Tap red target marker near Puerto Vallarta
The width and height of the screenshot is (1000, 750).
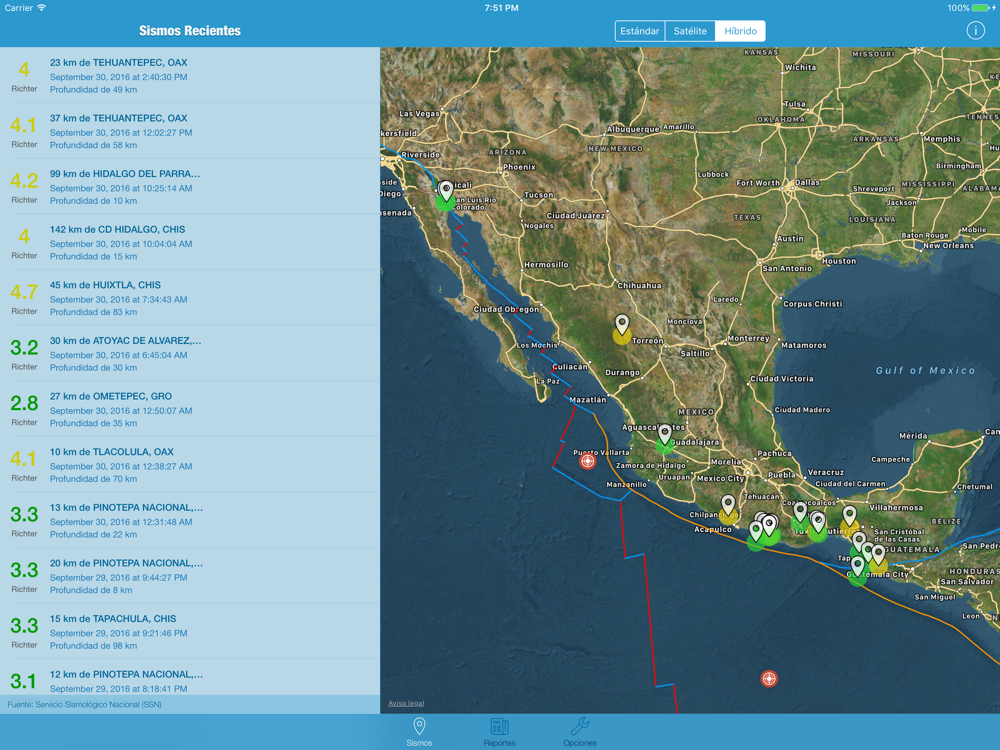(x=587, y=460)
